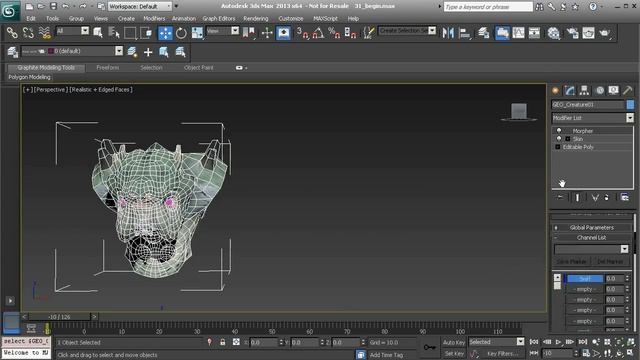Activate the Select and Rotate tool
The image size is (640, 360).
[181, 33]
